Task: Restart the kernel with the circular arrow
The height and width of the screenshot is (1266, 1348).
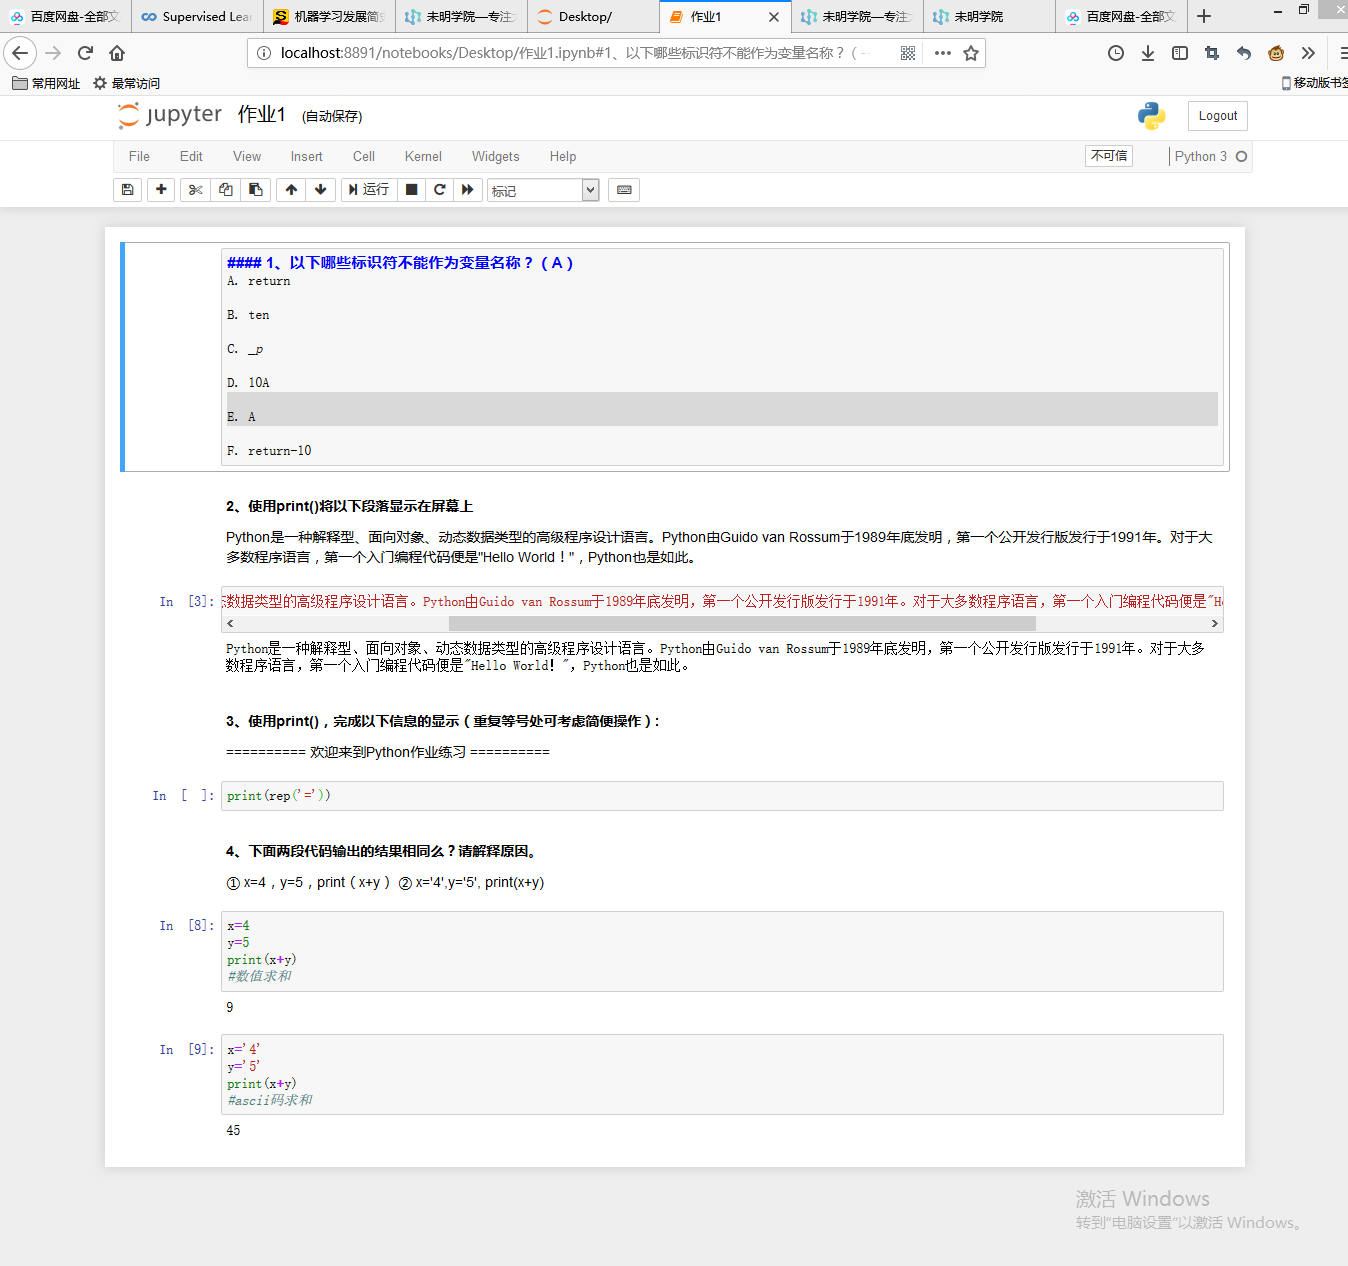Action: (x=439, y=190)
